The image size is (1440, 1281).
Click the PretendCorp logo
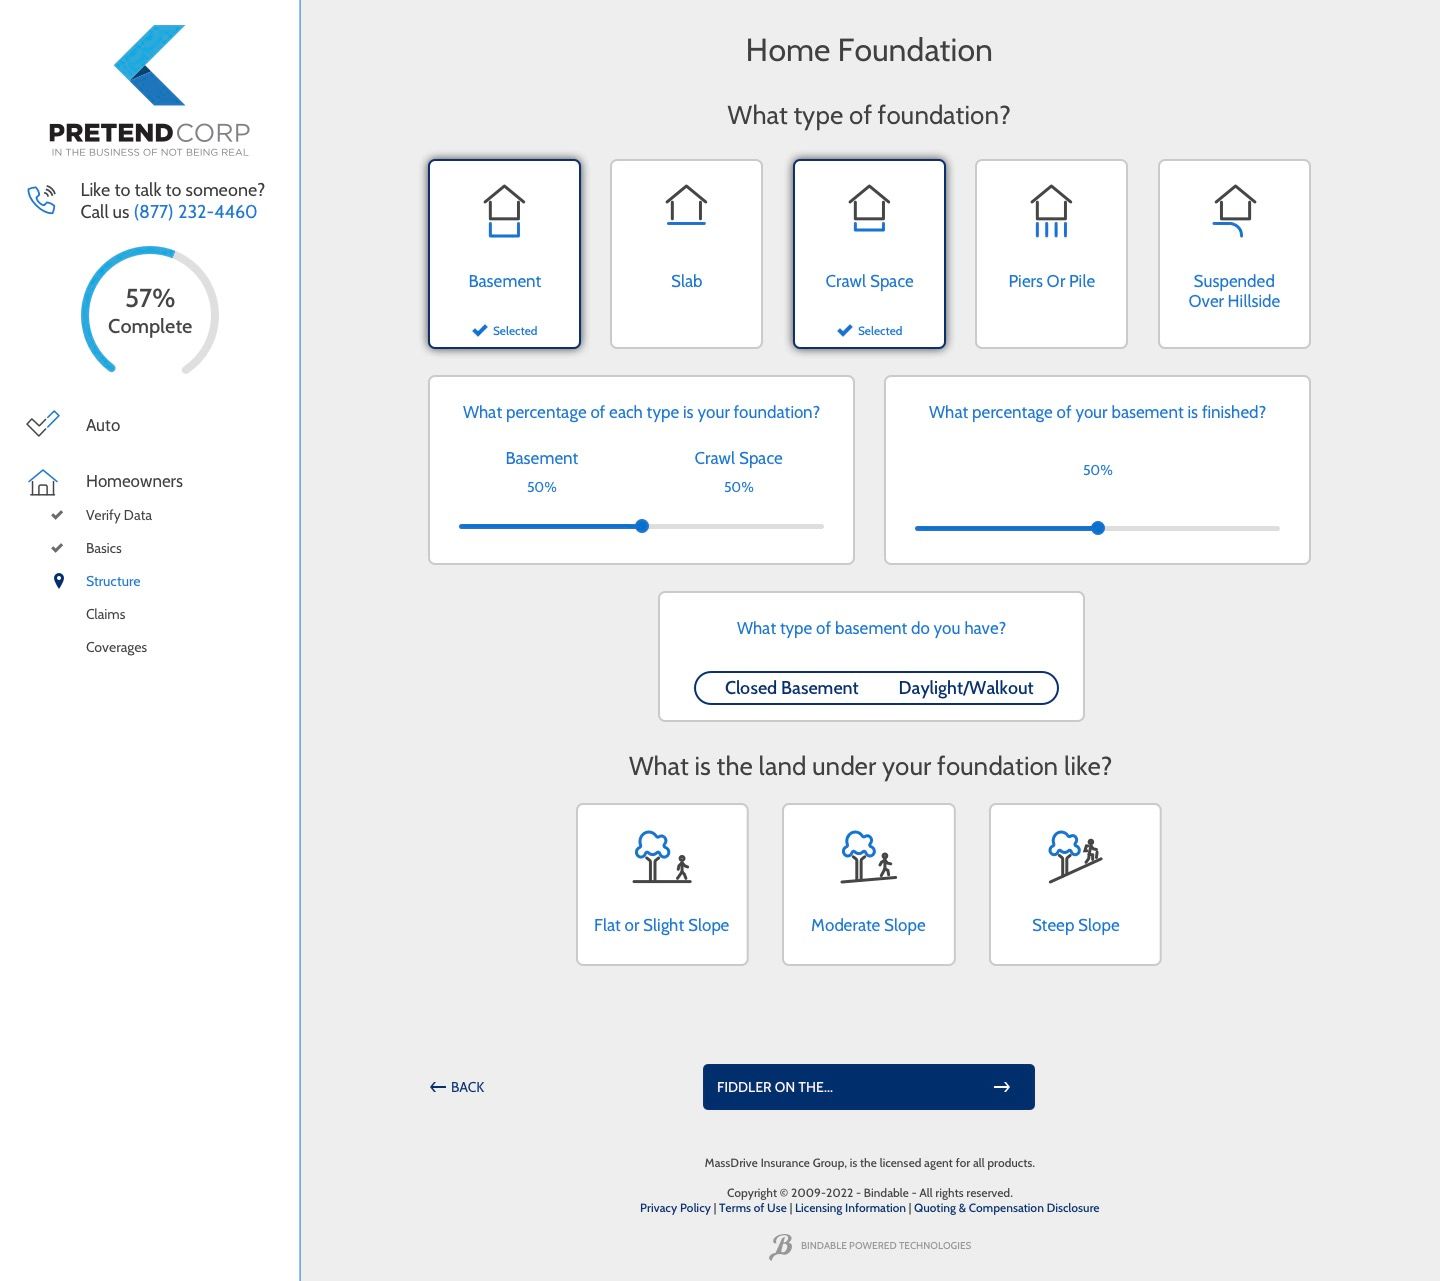click(150, 91)
